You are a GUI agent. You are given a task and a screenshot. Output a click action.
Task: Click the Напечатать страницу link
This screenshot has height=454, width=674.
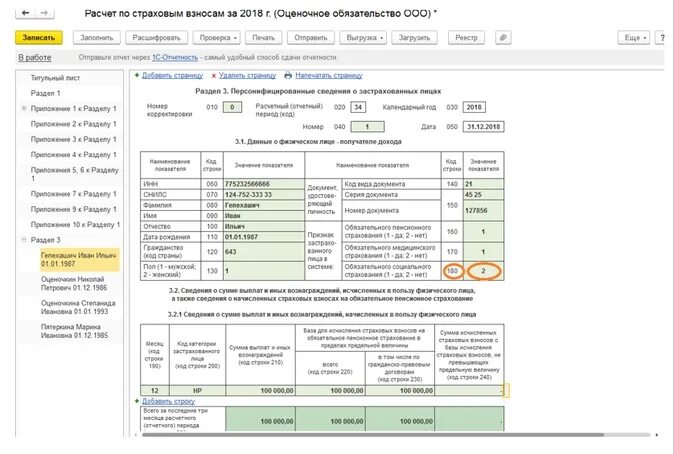point(329,75)
